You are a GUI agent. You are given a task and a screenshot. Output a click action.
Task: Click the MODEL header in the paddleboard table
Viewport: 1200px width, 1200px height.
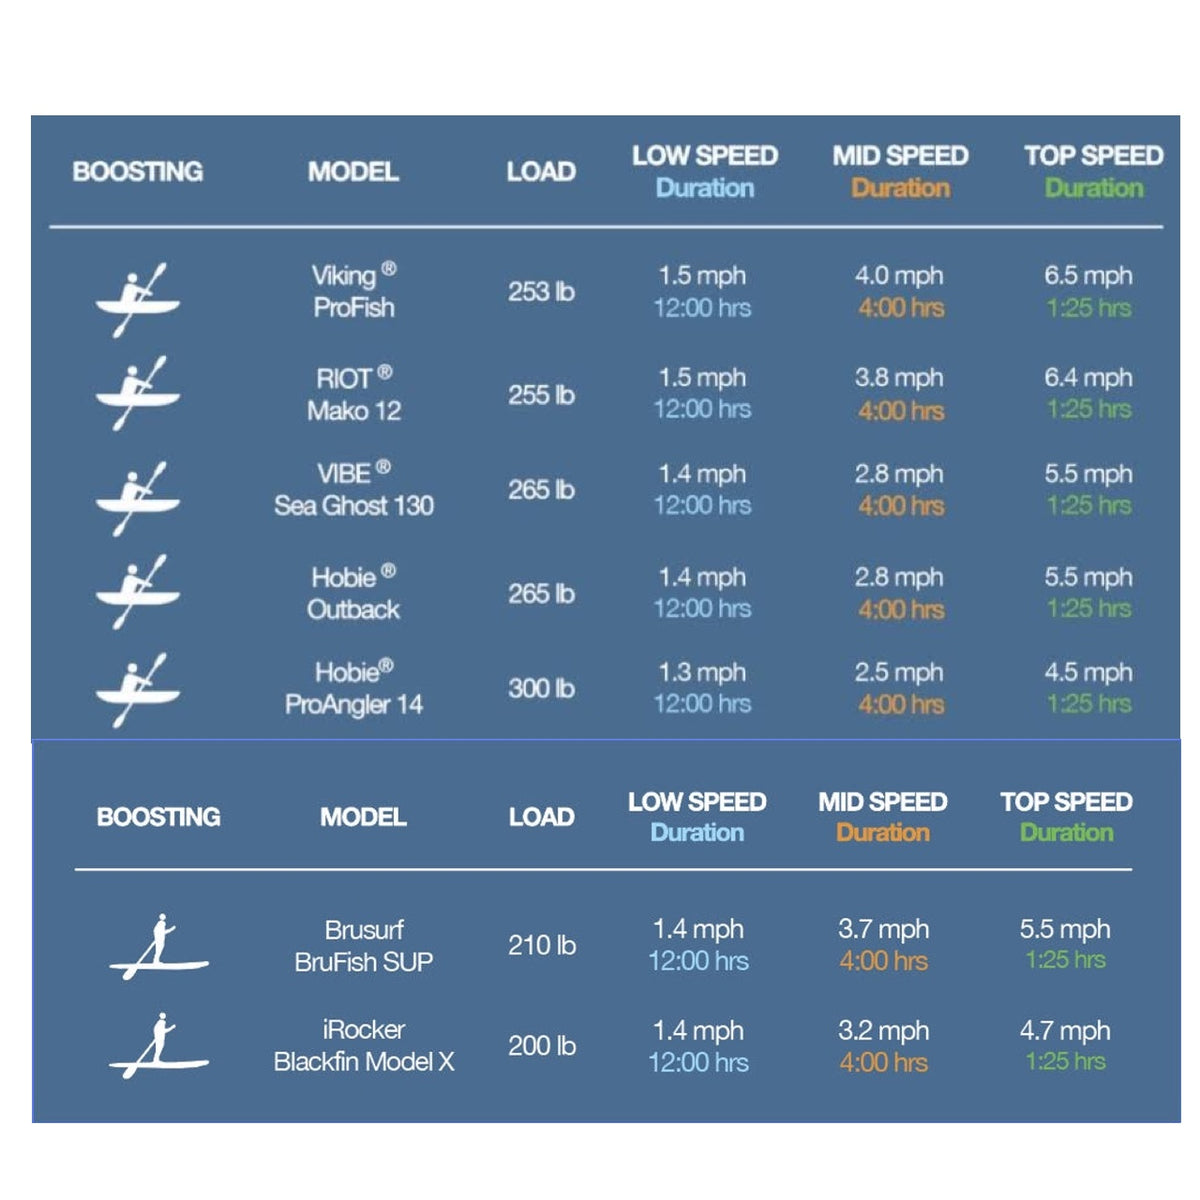[363, 817]
